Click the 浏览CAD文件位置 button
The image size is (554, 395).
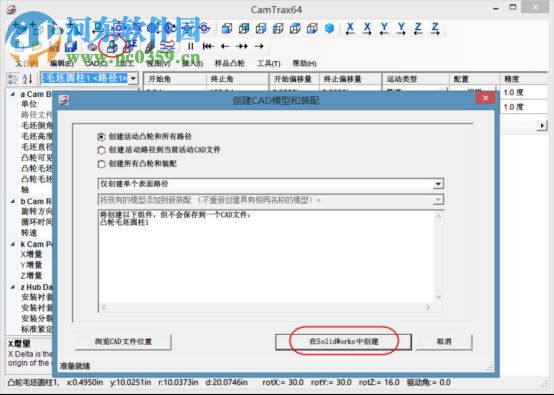(x=123, y=342)
